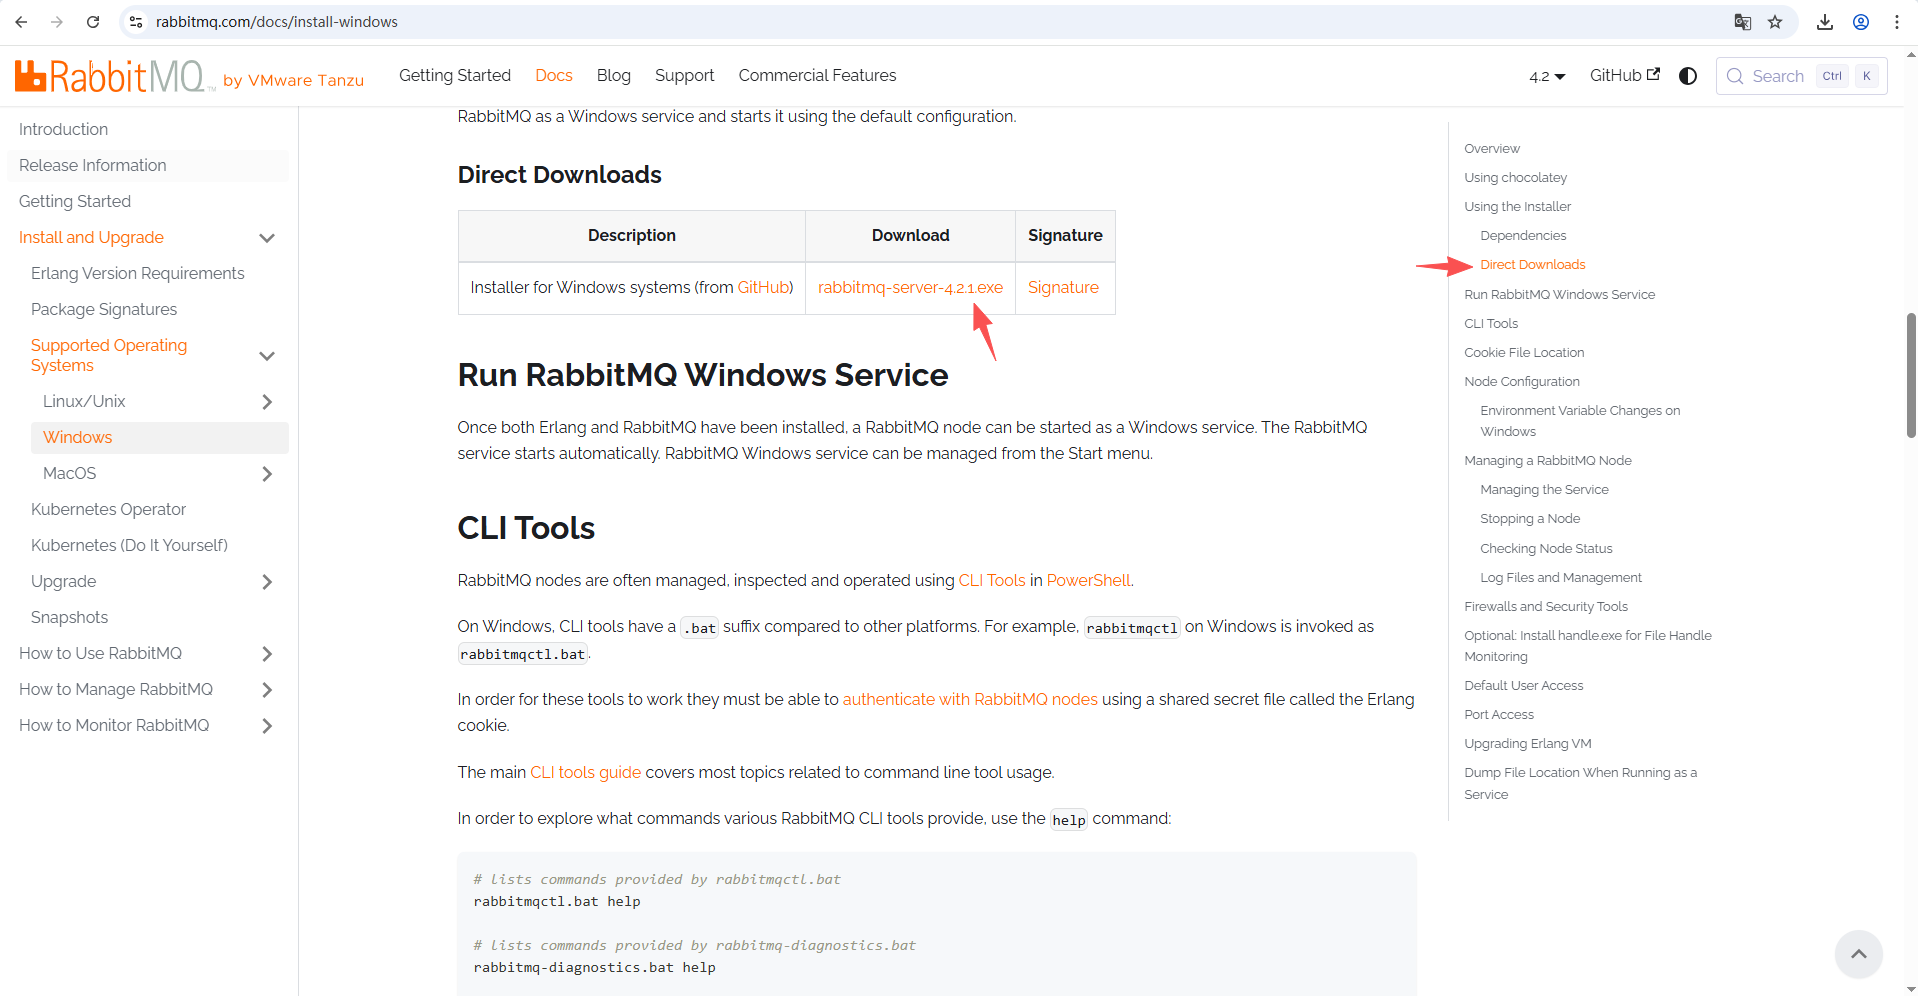The image size is (1918, 996).
Task: Jump to Default User Access section
Action: click(1524, 686)
